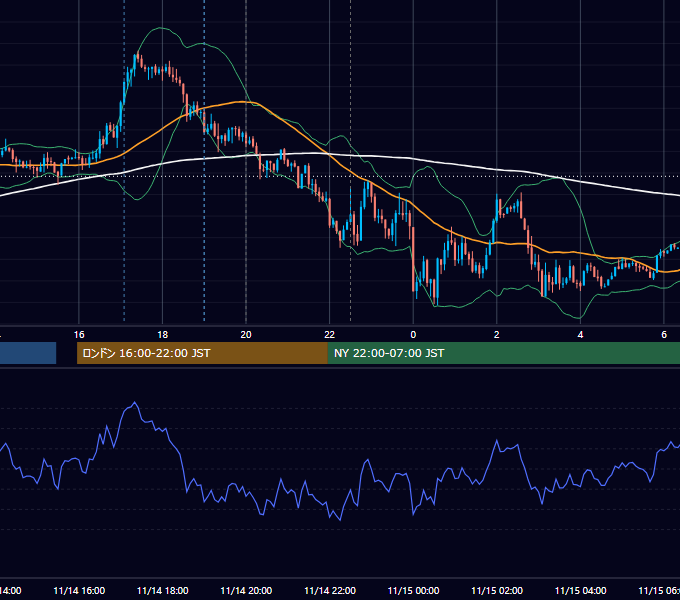The width and height of the screenshot is (680, 600).
Task: Click the hour label 20 on the upper axis
Action: click(x=246, y=335)
